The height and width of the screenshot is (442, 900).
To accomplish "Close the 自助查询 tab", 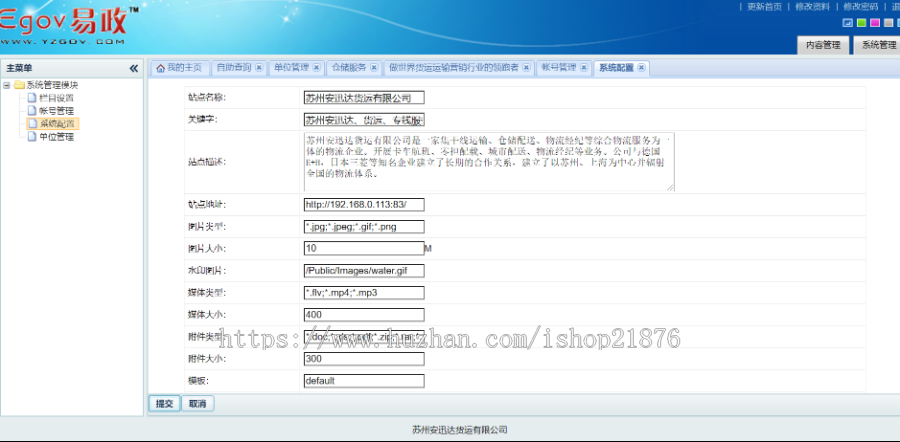I will click(259, 68).
